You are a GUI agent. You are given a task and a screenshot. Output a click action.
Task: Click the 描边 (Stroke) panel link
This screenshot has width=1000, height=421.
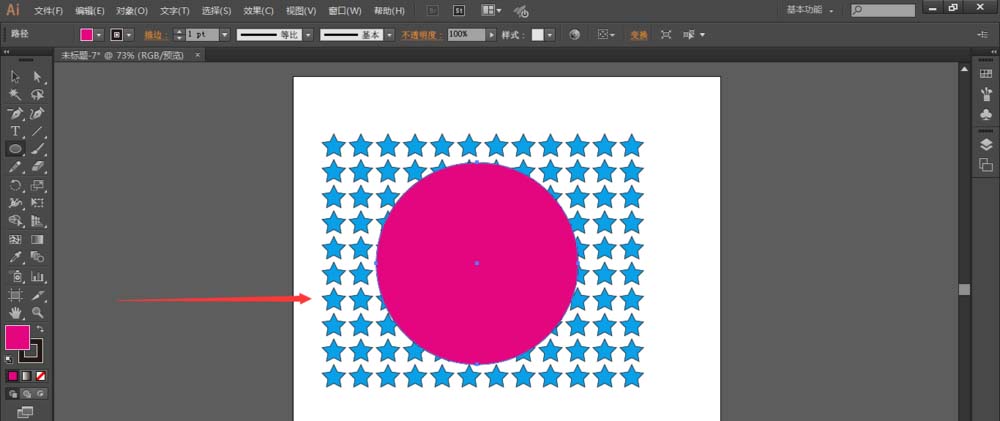pos(154,35)
